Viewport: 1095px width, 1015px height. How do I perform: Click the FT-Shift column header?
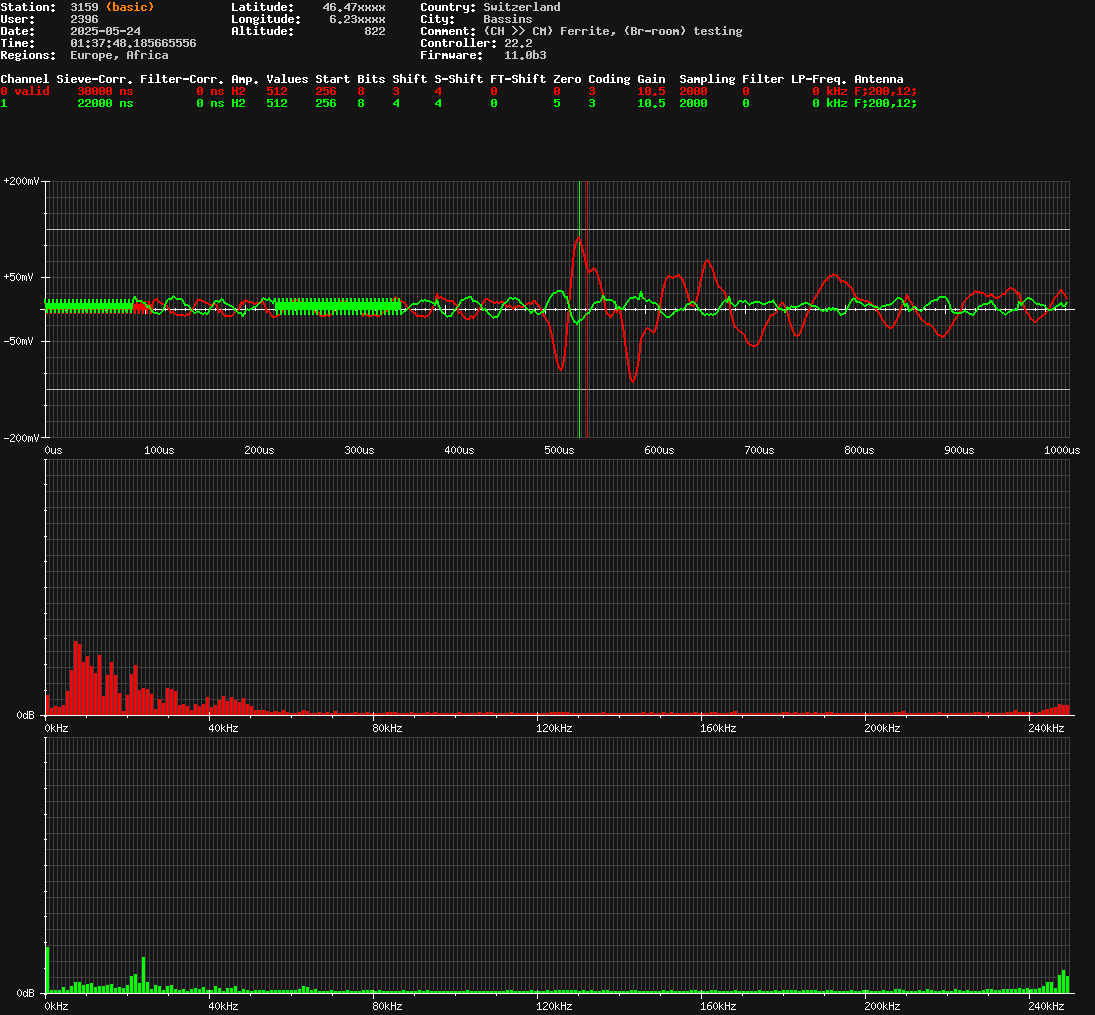pos(517,79)
